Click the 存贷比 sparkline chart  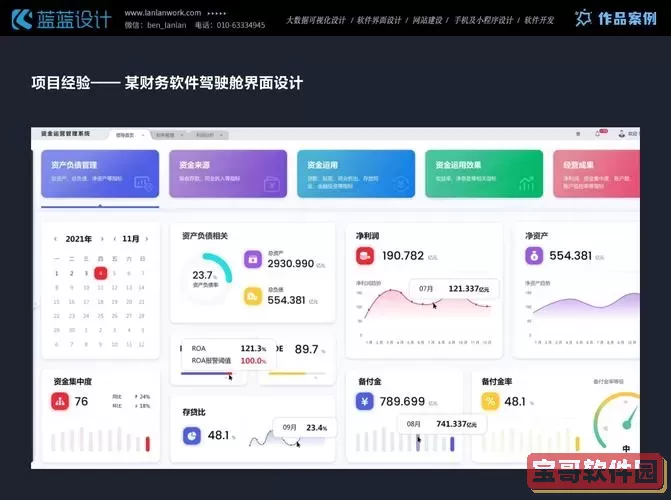pos(287,437)
